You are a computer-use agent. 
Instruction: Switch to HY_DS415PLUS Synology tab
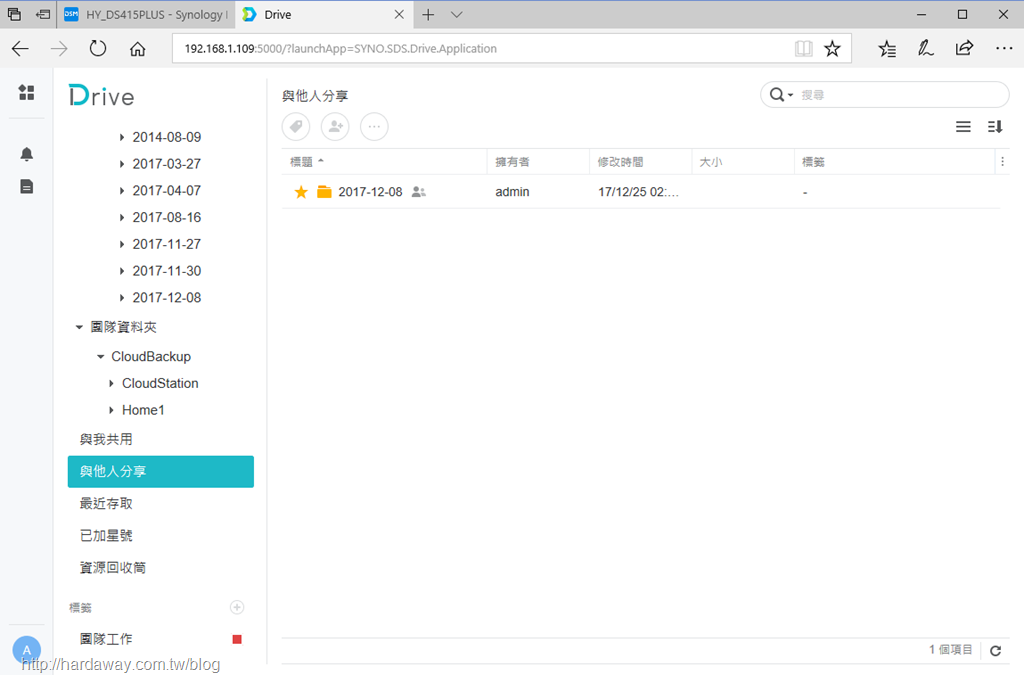click(146, 14)
